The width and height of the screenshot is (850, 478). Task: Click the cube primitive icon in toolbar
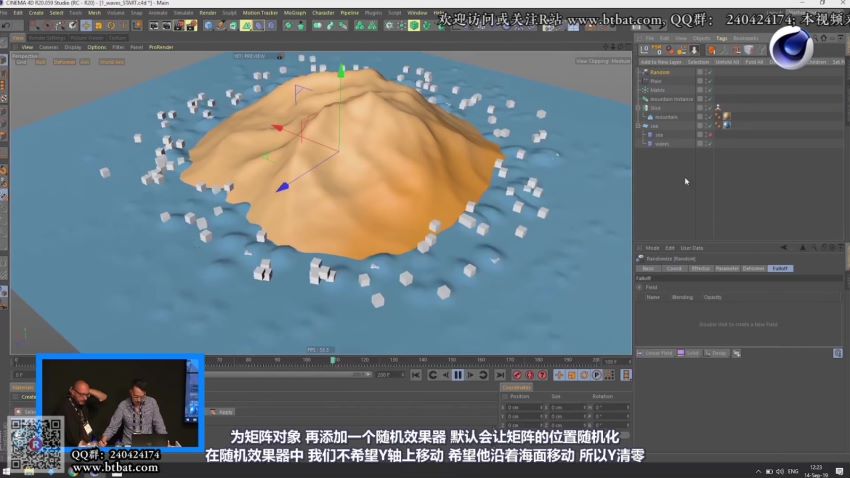point(209,25)
